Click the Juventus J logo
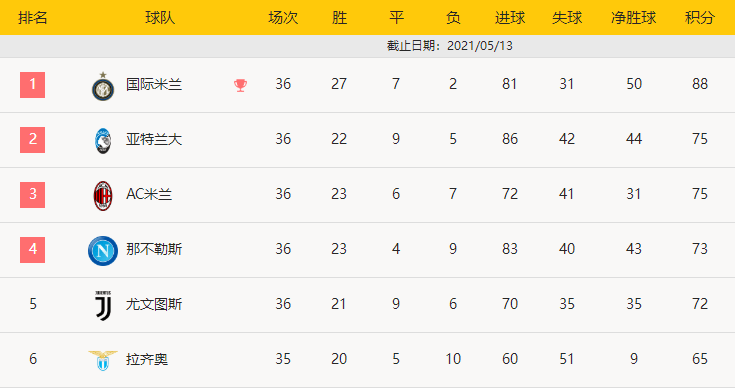The width and height of the screenshot is (735, 388). click(x=103, y=306)
